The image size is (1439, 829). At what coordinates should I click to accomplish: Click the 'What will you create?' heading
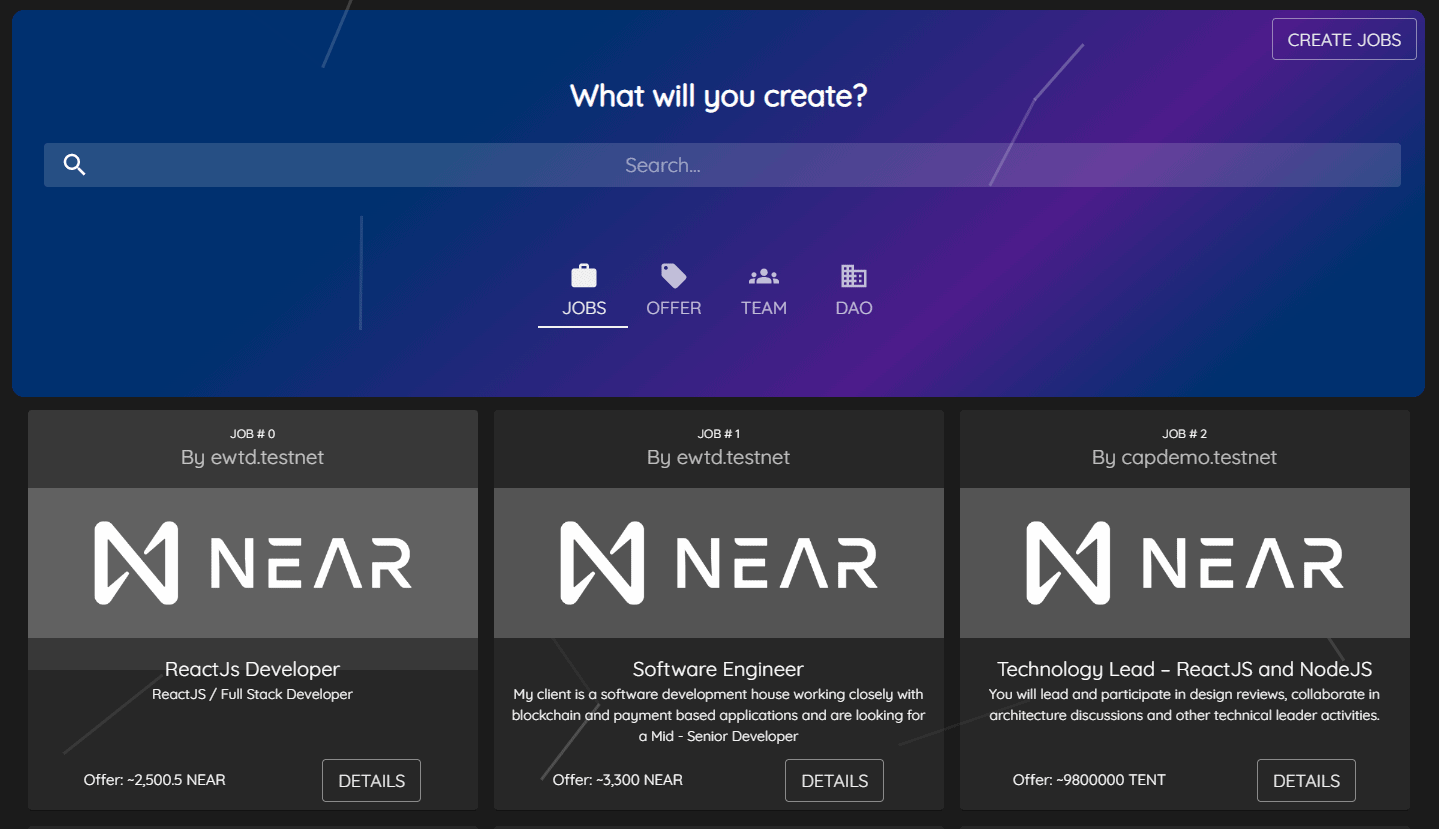718,96
